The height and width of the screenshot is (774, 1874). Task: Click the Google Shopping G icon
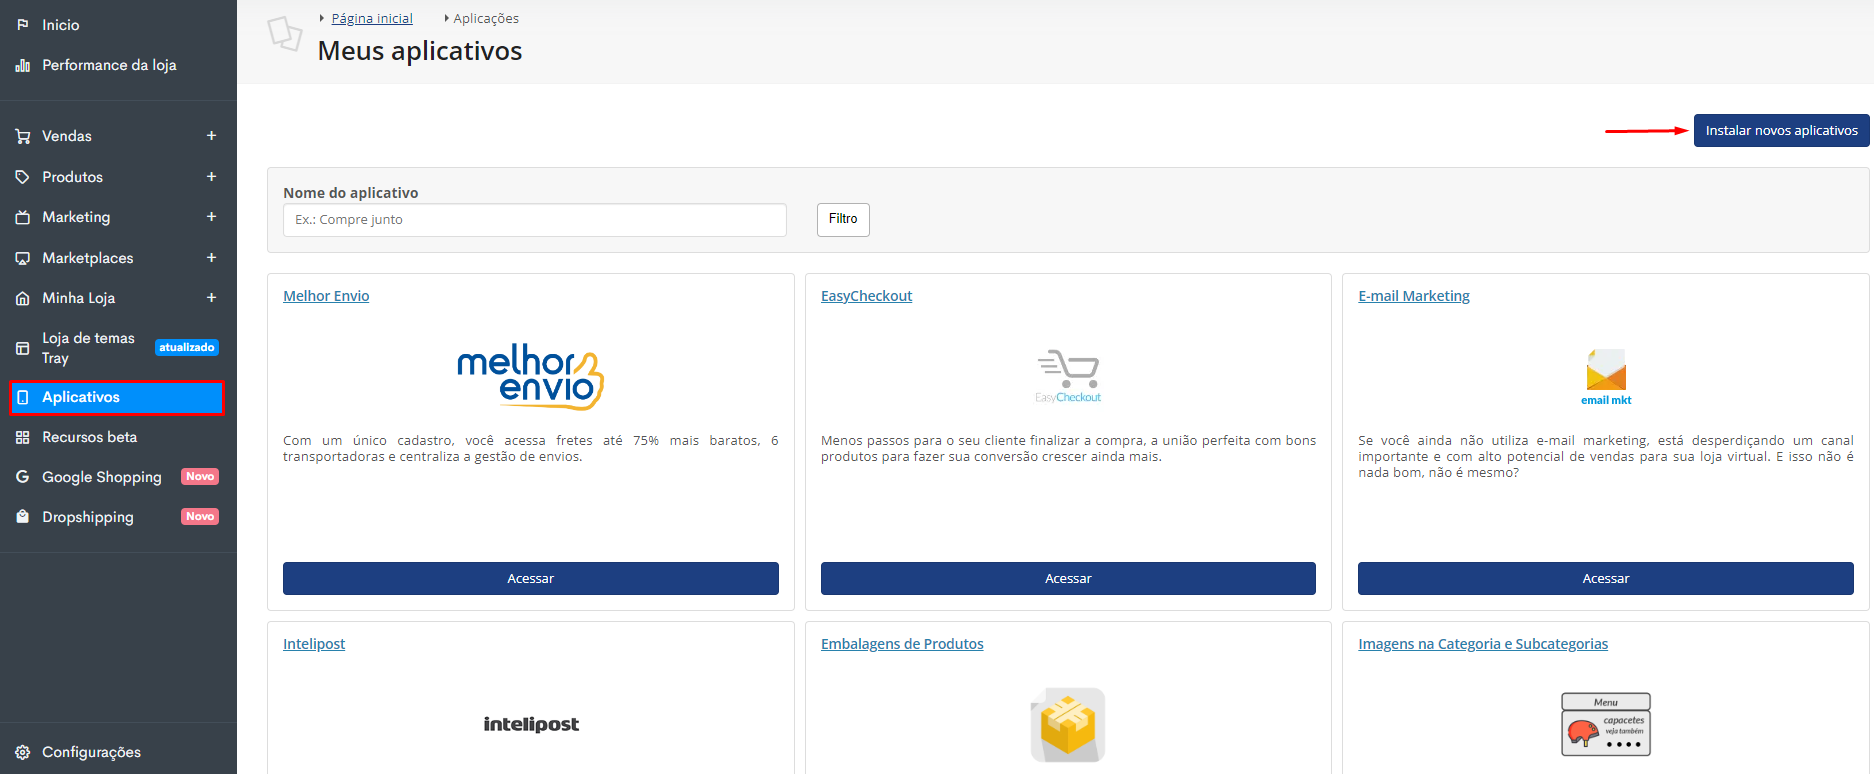22,477
